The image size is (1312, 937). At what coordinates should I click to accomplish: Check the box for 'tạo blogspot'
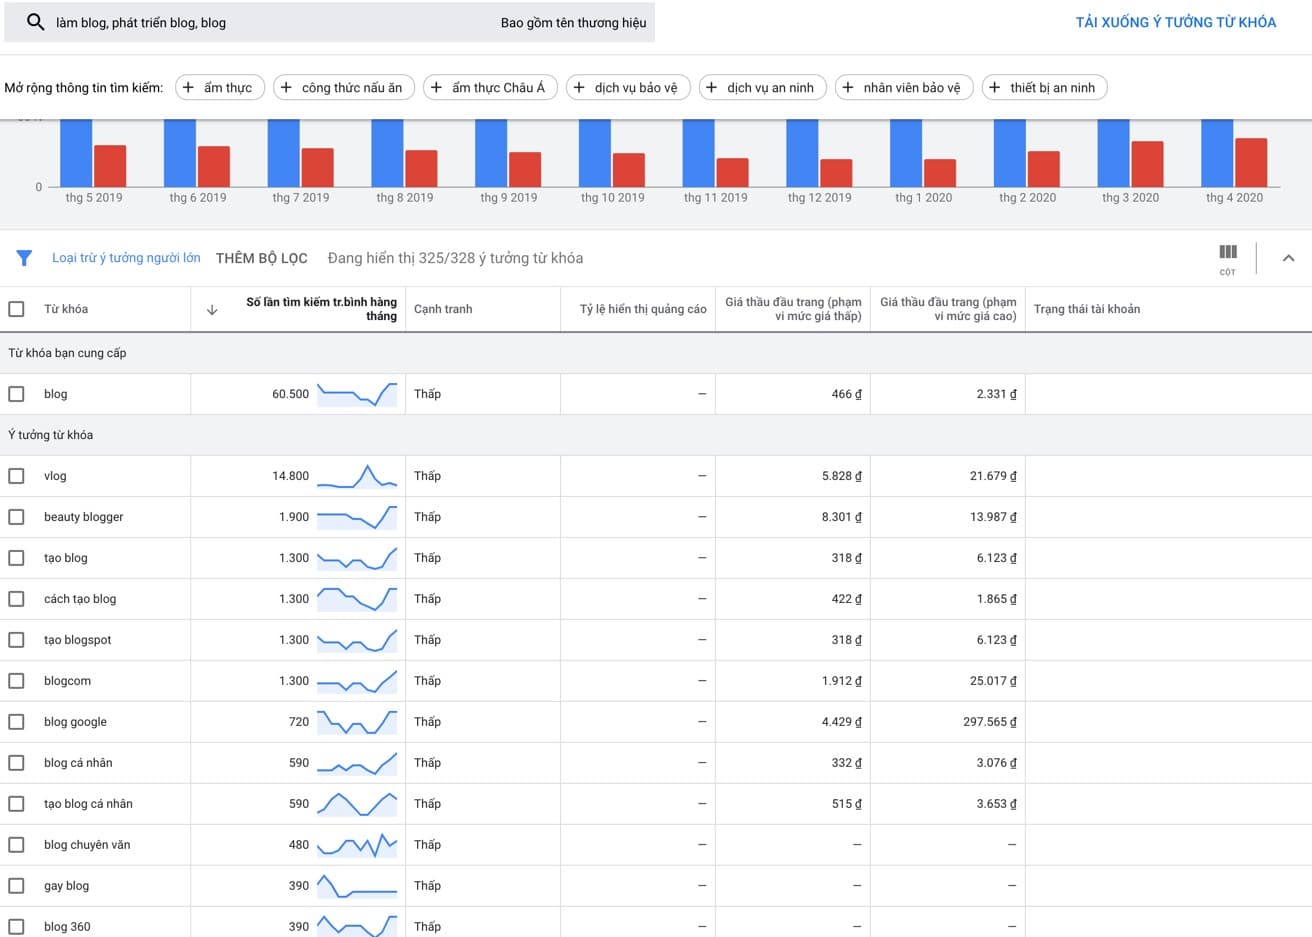(x=16, y=640)
